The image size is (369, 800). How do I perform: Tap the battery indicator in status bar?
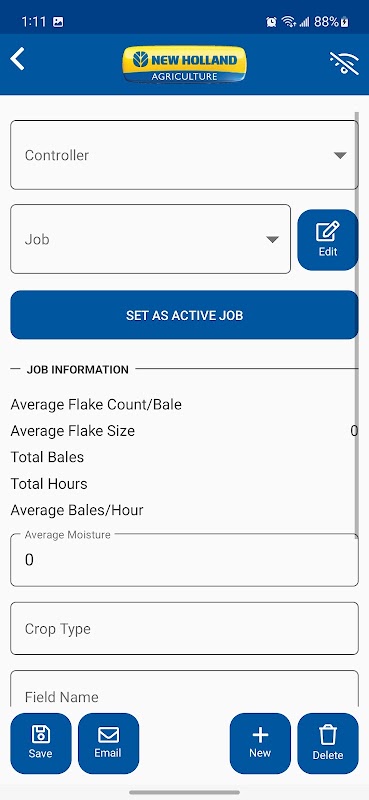coord(345,21)
